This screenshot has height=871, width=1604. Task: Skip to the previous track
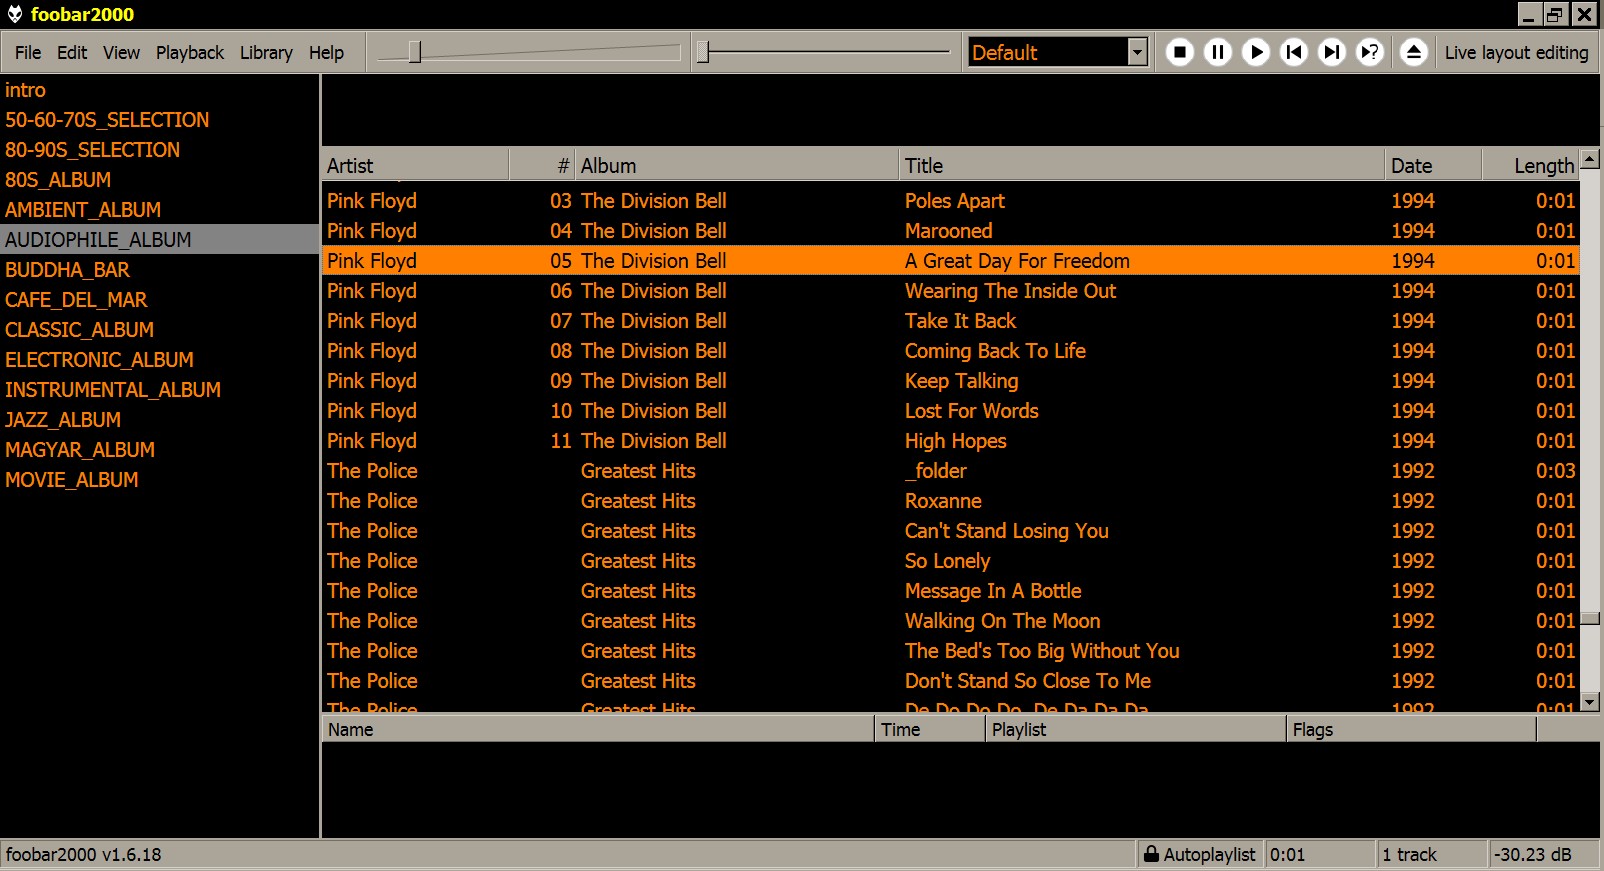[1294, 52]
